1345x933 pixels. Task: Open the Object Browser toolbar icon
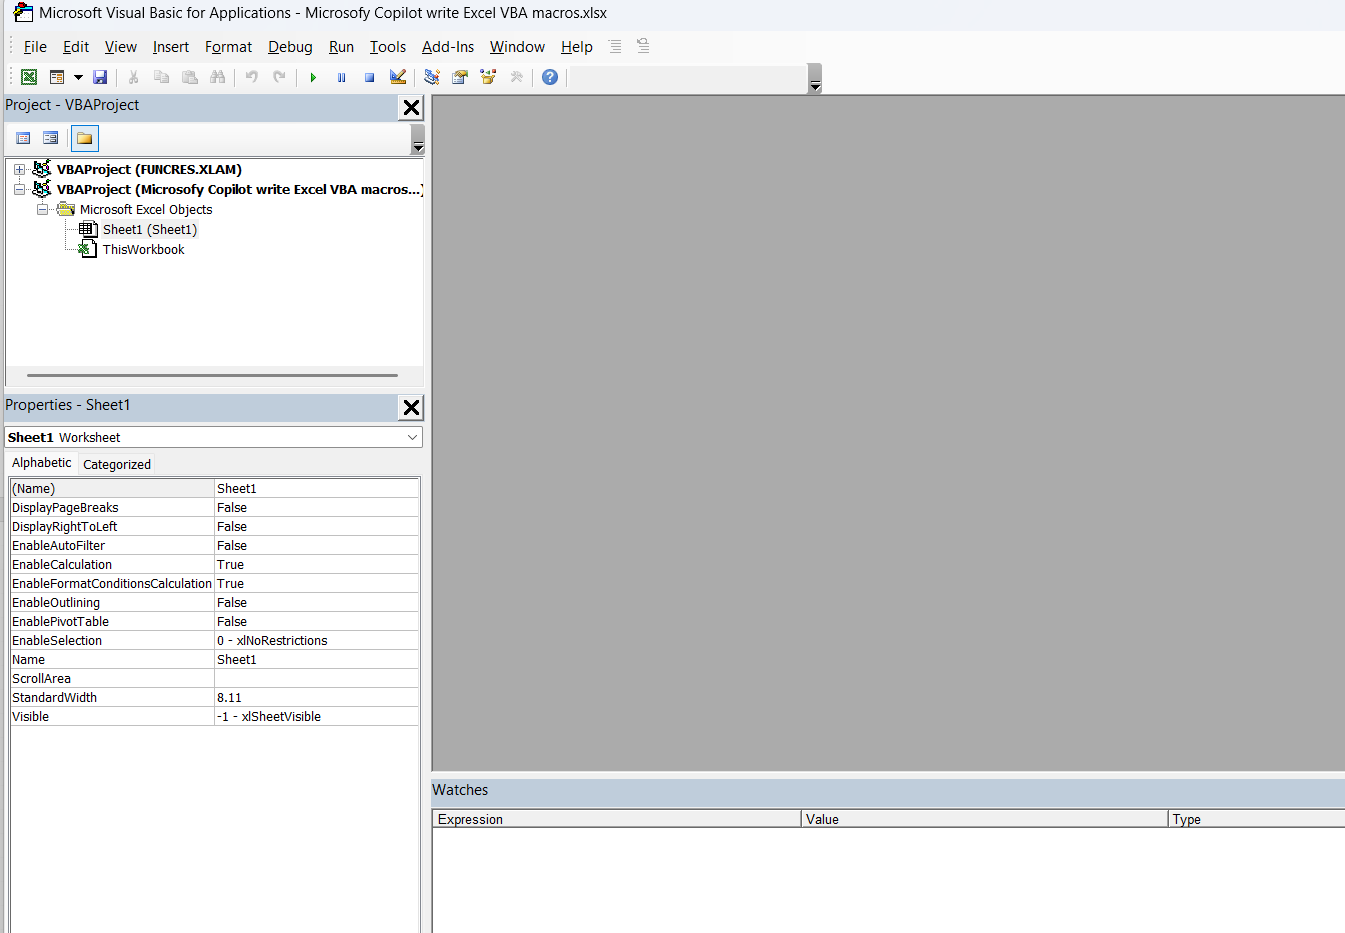[488, 77]
